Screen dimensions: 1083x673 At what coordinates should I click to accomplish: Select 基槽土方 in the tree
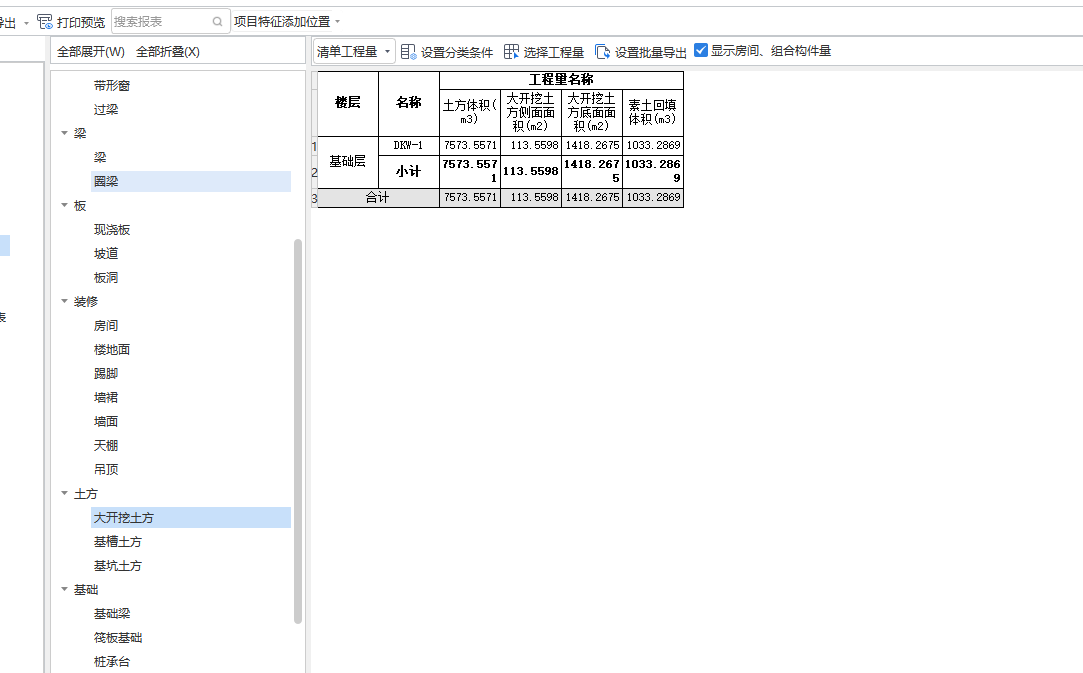coord(117,542)
